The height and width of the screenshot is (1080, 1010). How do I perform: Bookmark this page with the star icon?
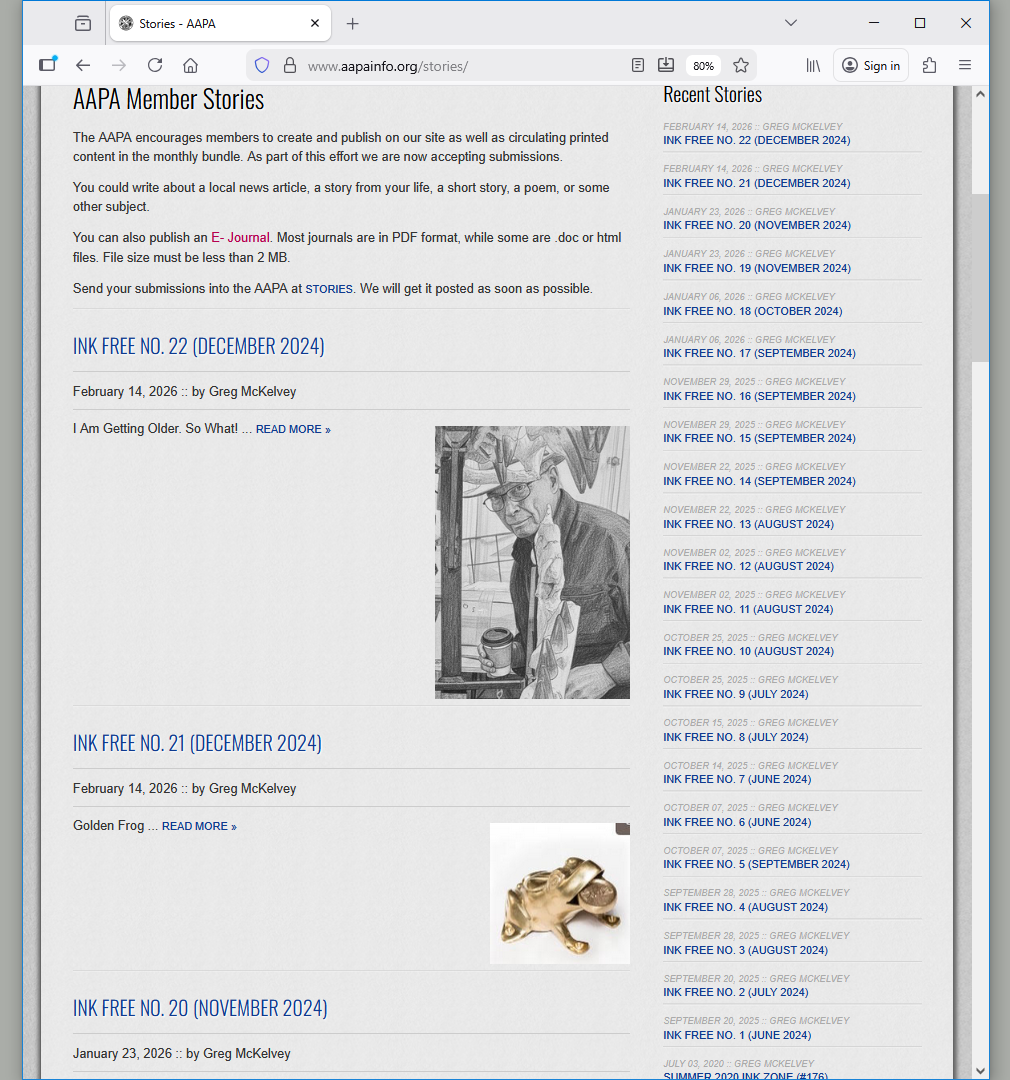tap(740, 65)
